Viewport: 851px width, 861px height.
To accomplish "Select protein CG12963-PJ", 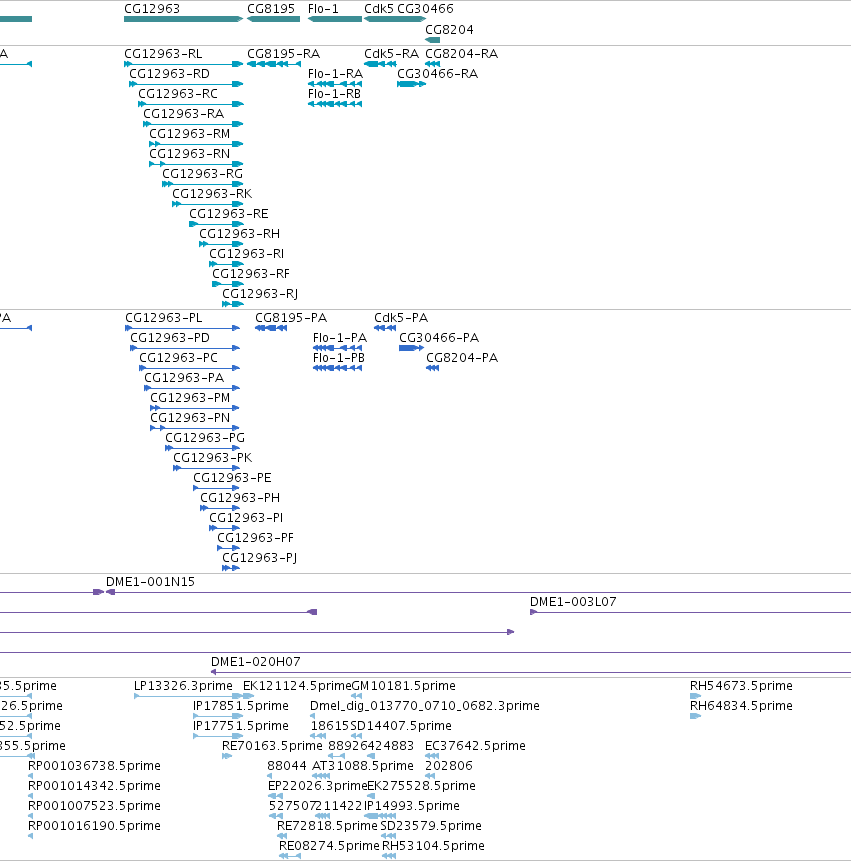I will click(x=260, y=558).
